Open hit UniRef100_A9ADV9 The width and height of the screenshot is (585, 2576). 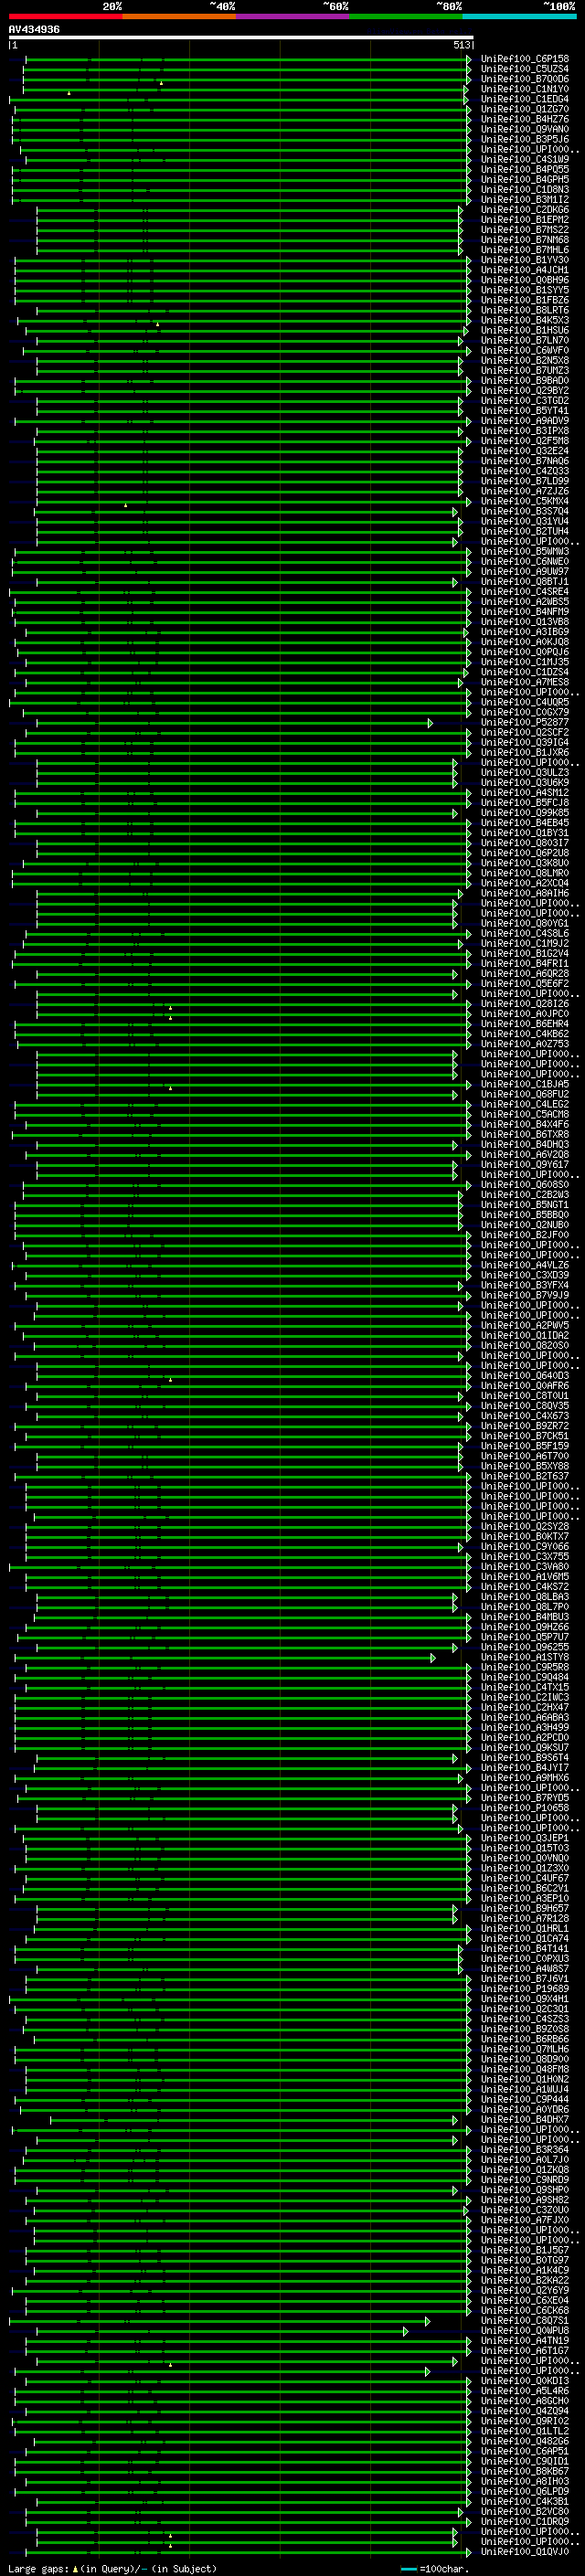525,420
